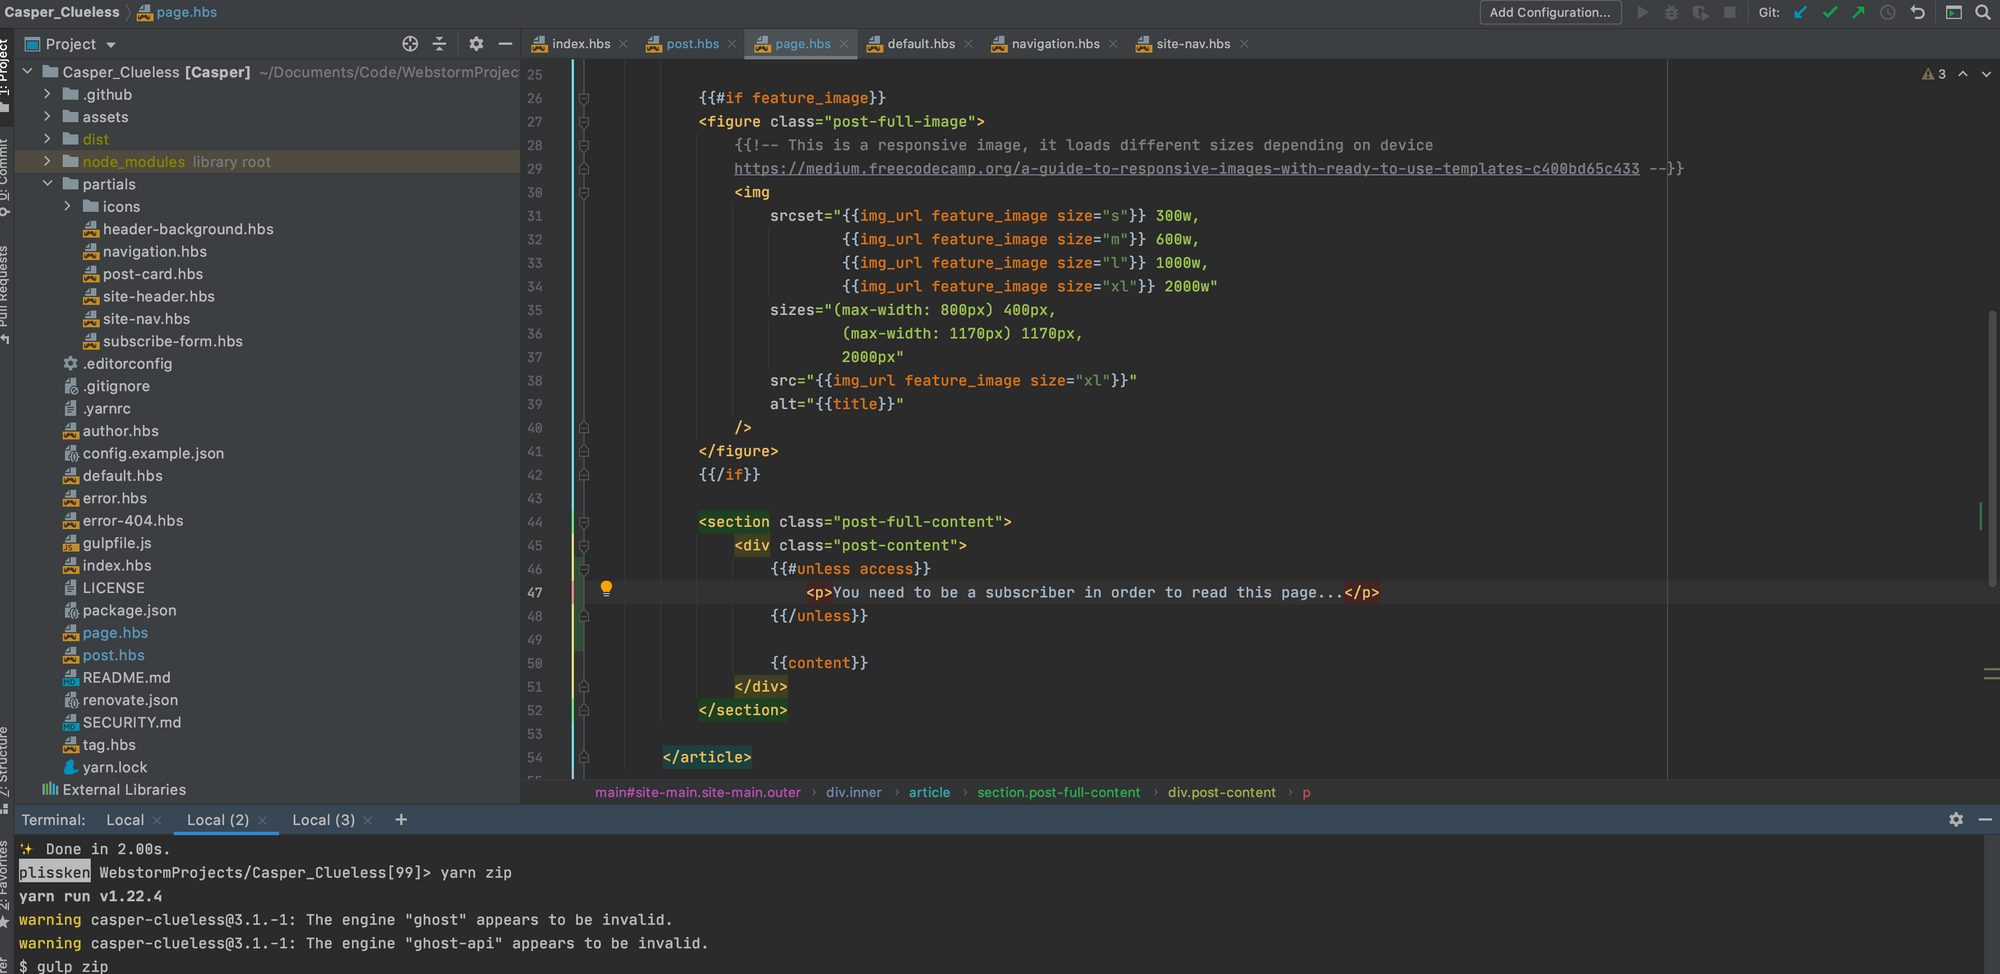Click the terminal scrollbar
The image size is (2000, 974).
pyautogui.click(x=1992, y=904)
